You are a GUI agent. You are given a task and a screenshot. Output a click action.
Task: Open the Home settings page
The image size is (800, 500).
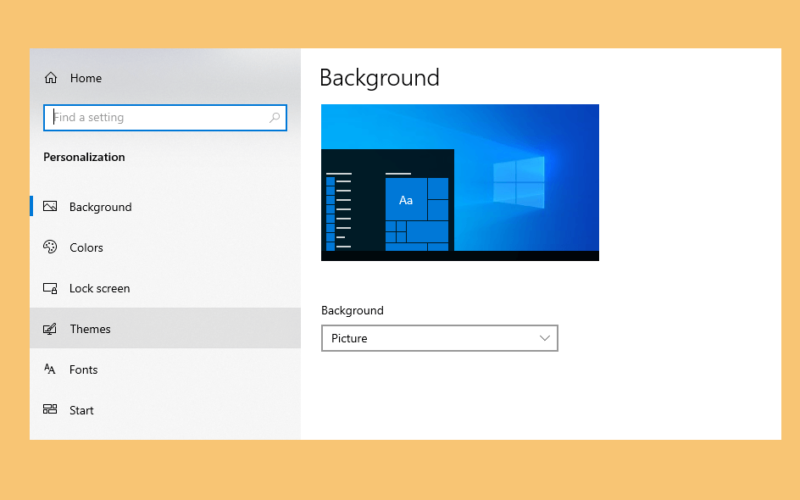[86, 78]
